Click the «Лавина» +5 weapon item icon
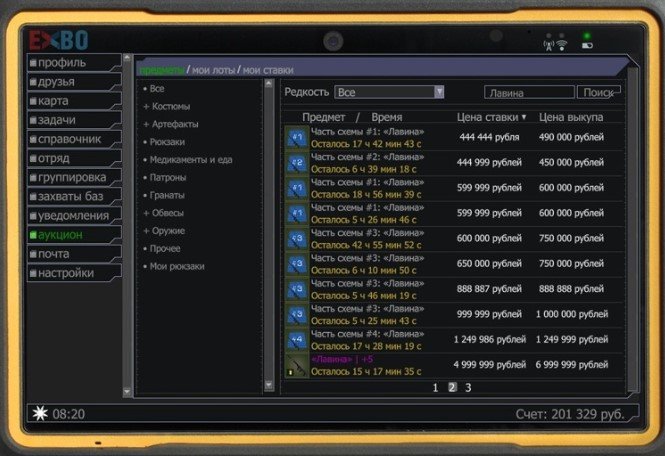665x456 pixels. [x=297, y=365]
